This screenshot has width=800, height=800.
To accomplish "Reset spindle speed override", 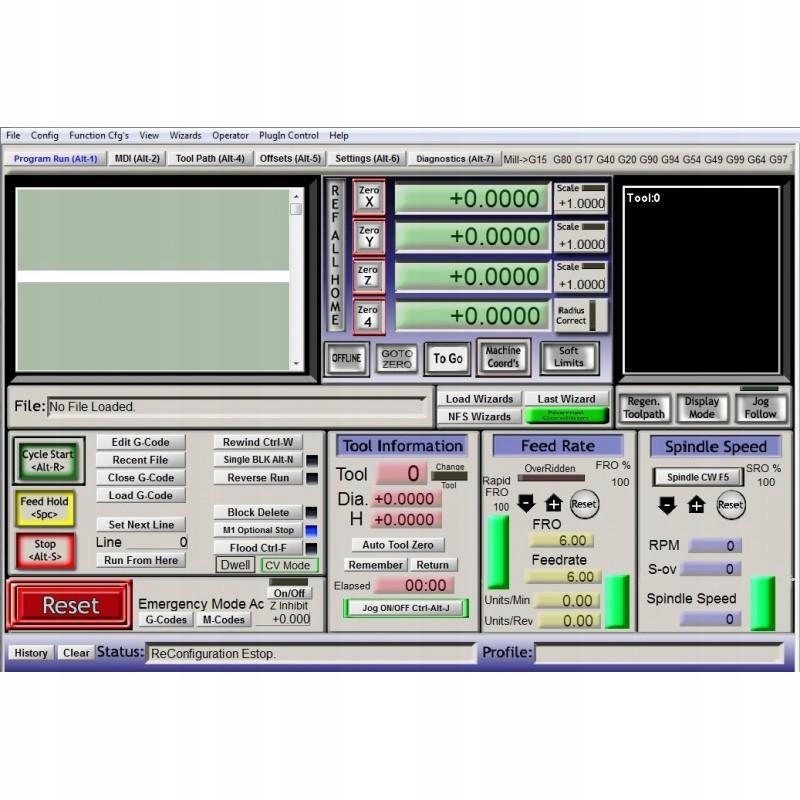I will (x=731, y=505).
